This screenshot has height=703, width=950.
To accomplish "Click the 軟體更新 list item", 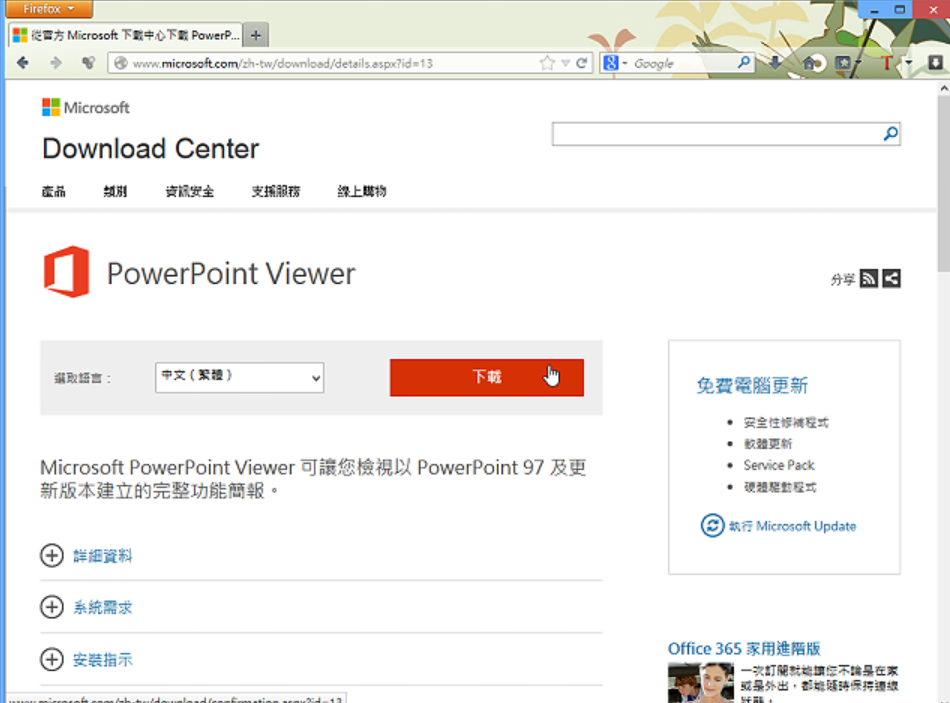I will [768, 444].
